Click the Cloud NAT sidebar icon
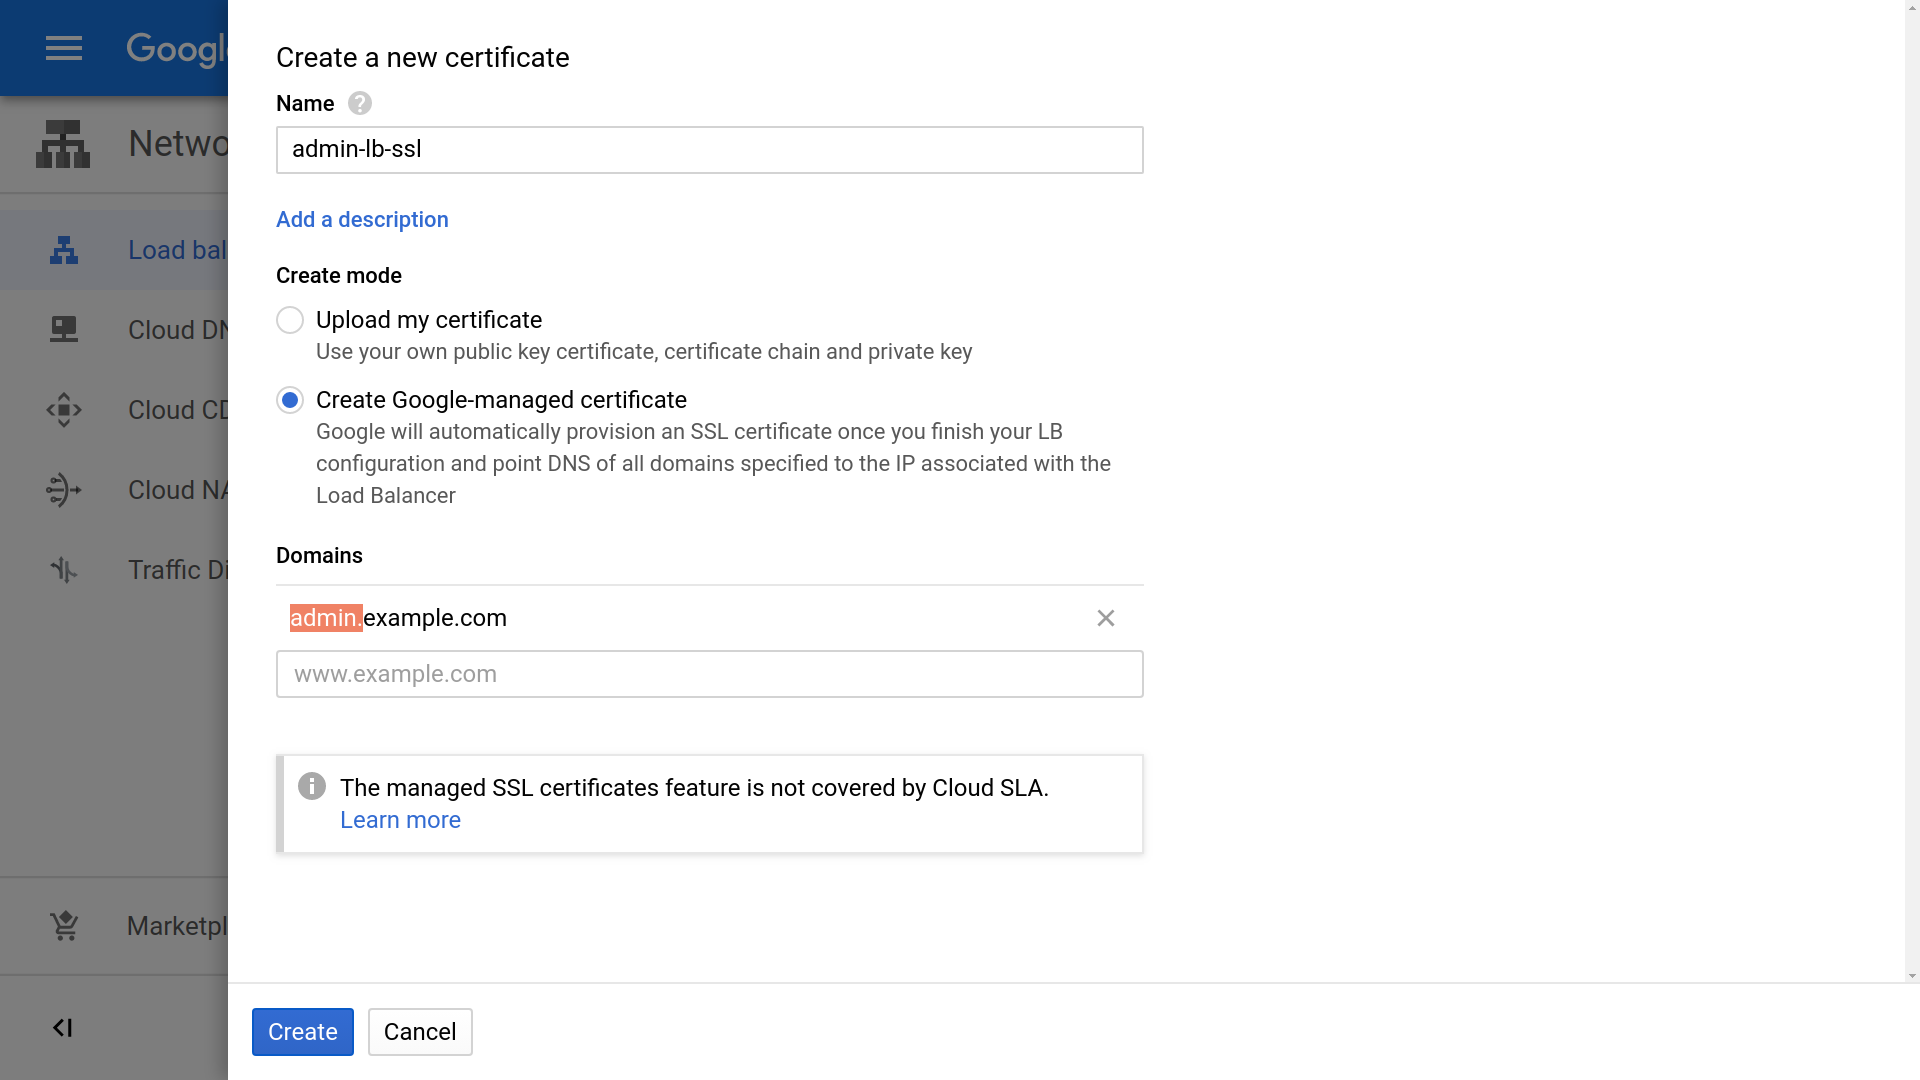The height and width of the screenshot is (1080, 1920). tap(64, 490)
